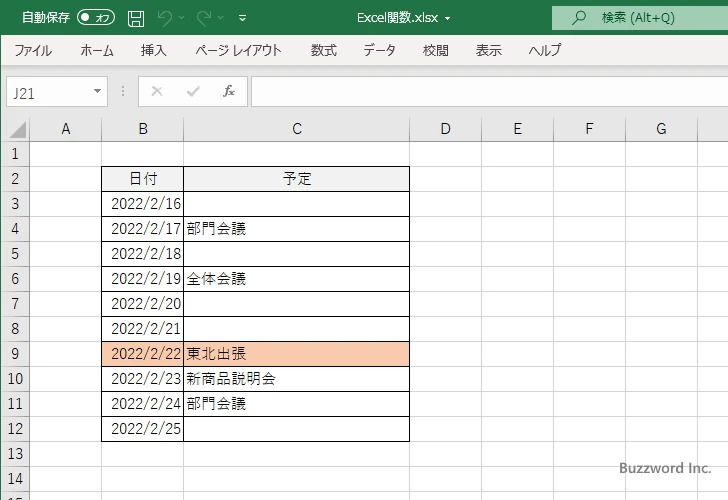Select the highlighted cell 東北出張
The width and height of the screenshot is (728, 500).
click(x=297, y=354)
